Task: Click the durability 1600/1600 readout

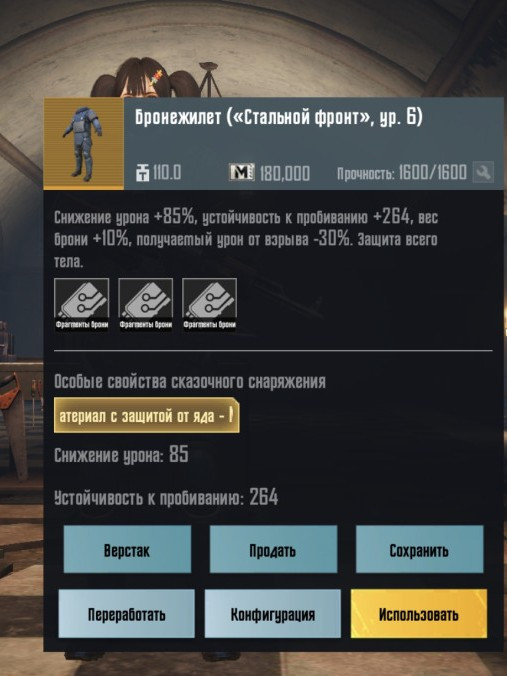Action: (x=402, y=173)
